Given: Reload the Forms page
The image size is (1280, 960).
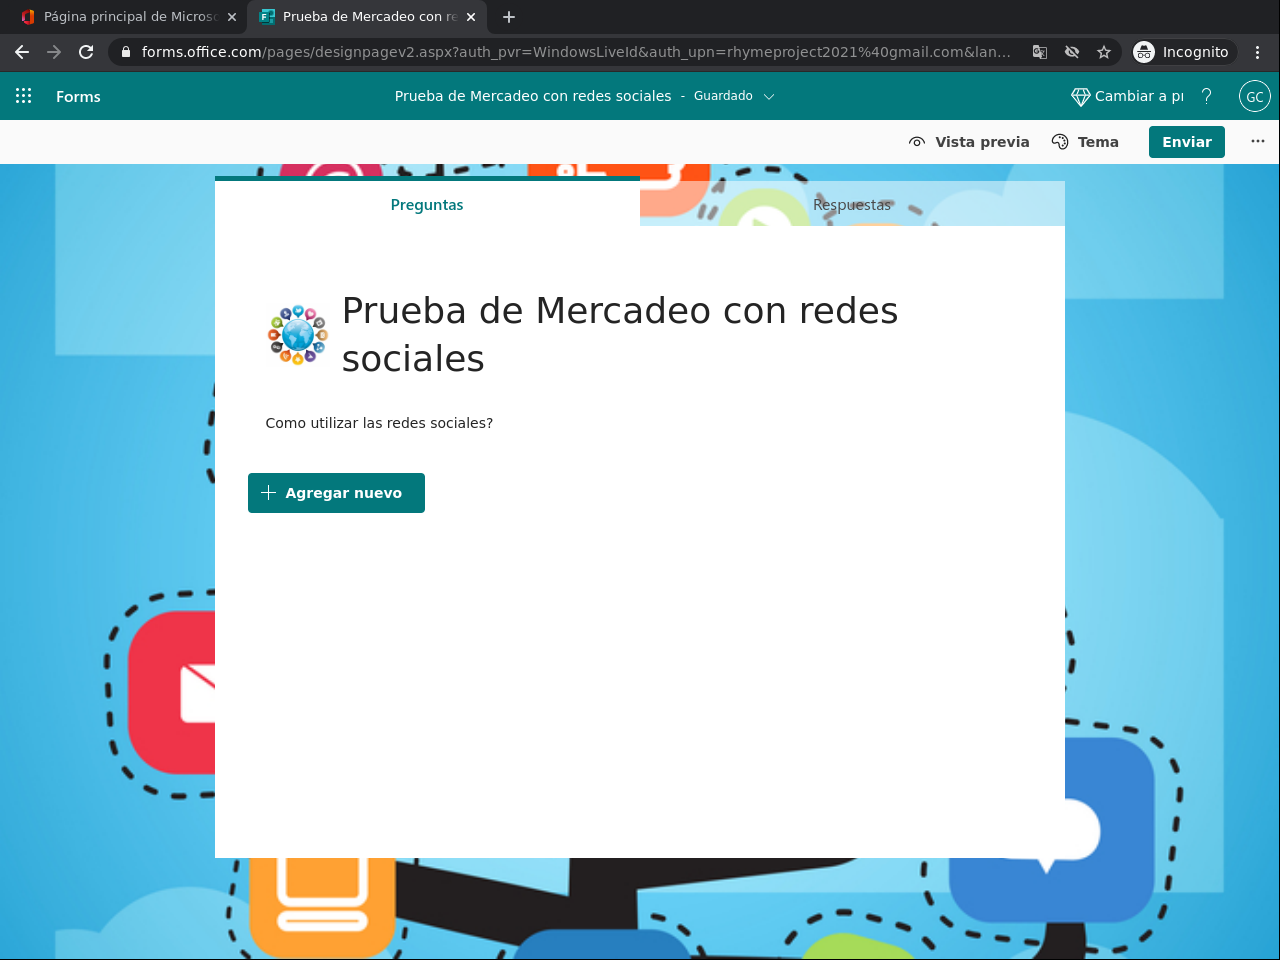Looking at the screenshot, I should pyautogui.click(x=86, y=52).
